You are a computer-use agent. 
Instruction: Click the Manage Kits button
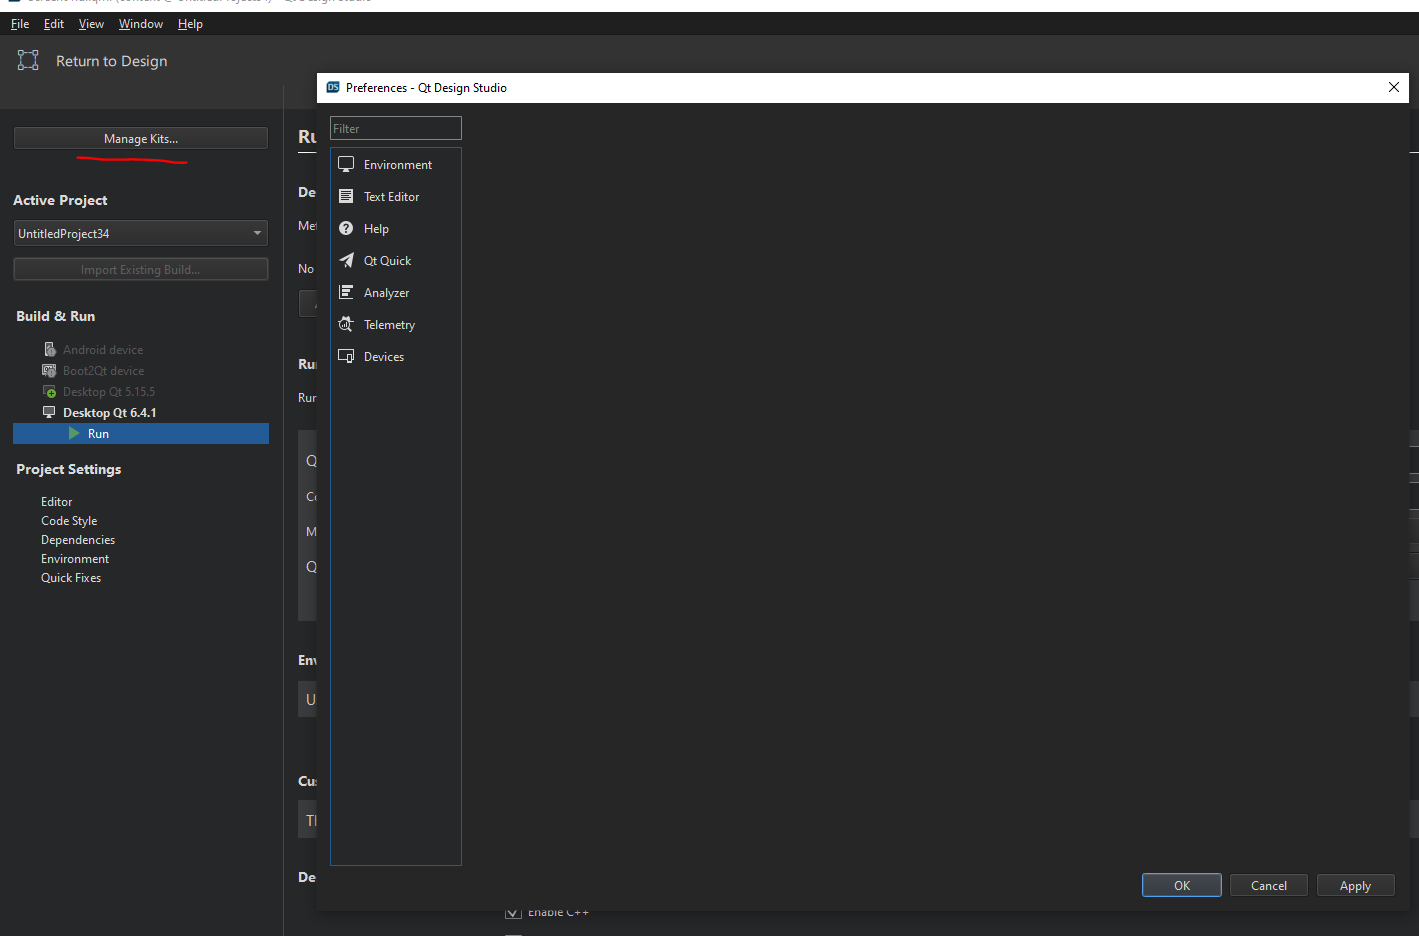140,138
